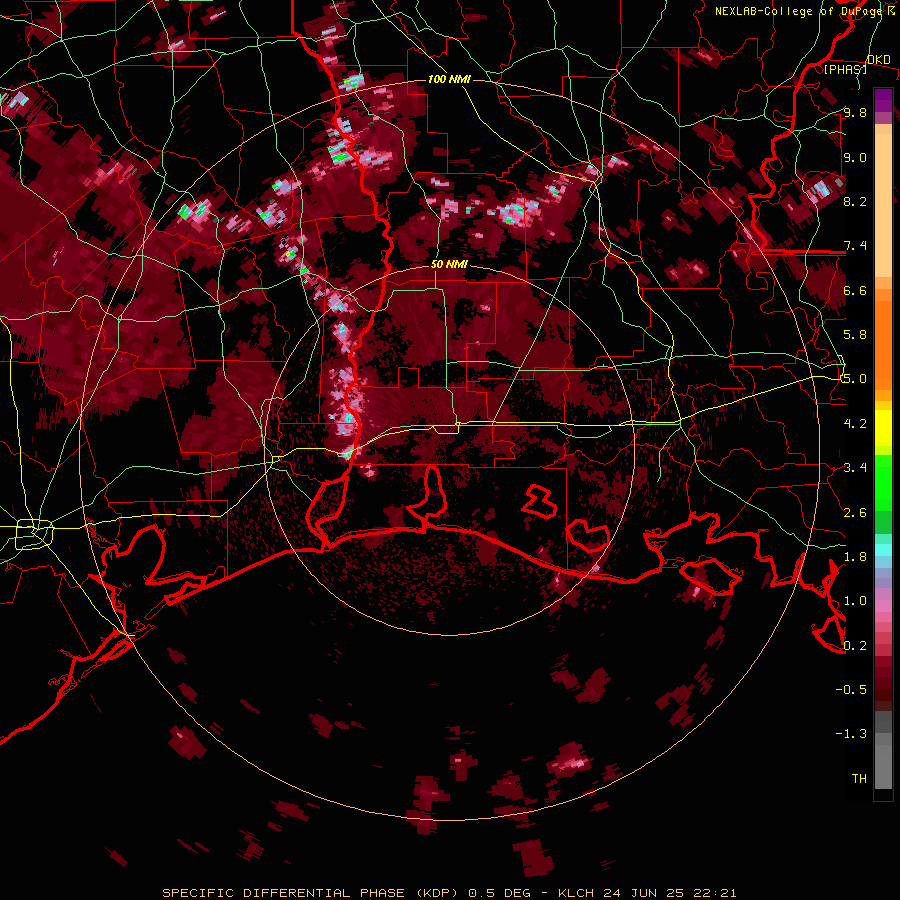The width and height of the screenshot is (900, 900).
Task: Click the -0.5 value on the color scale
Action: [x=851, y=690]
